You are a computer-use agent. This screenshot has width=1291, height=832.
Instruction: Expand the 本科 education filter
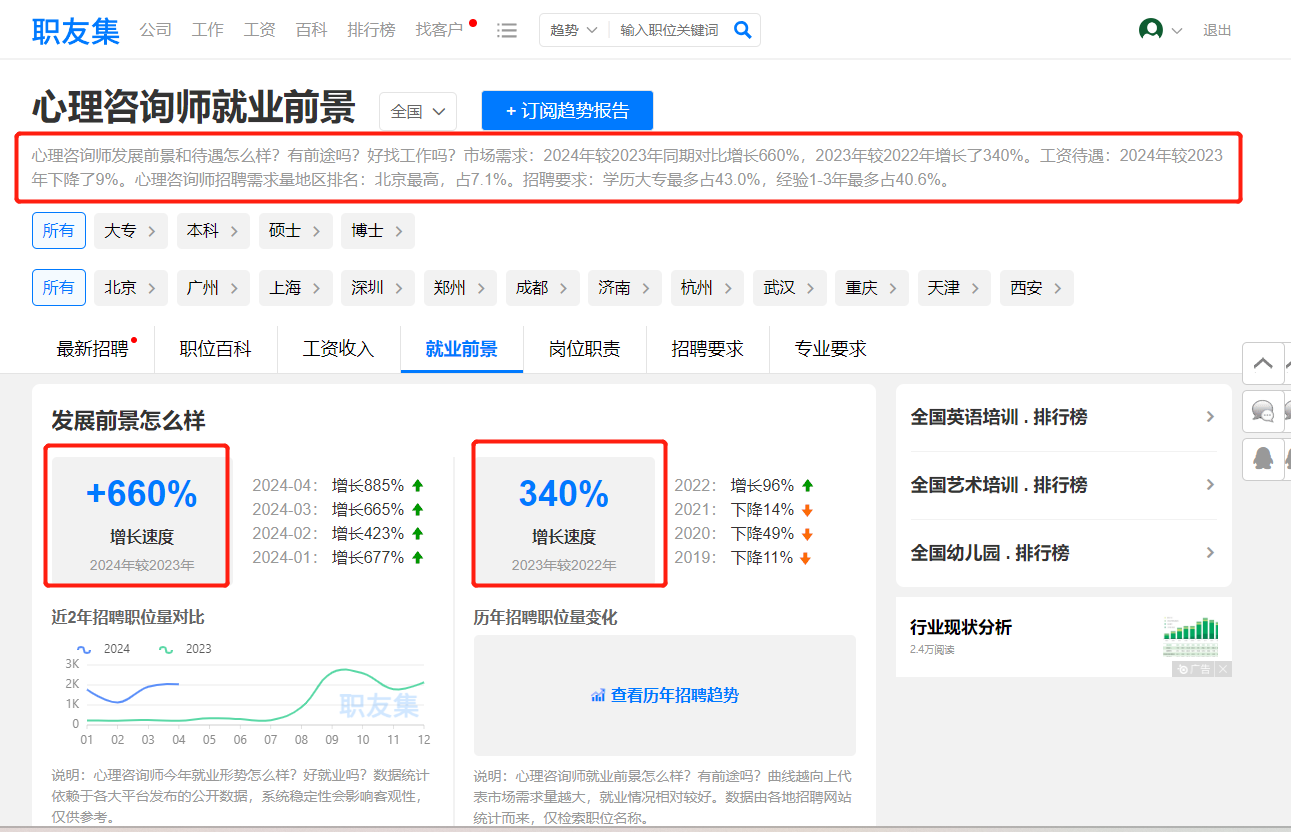tap(212, 231)
